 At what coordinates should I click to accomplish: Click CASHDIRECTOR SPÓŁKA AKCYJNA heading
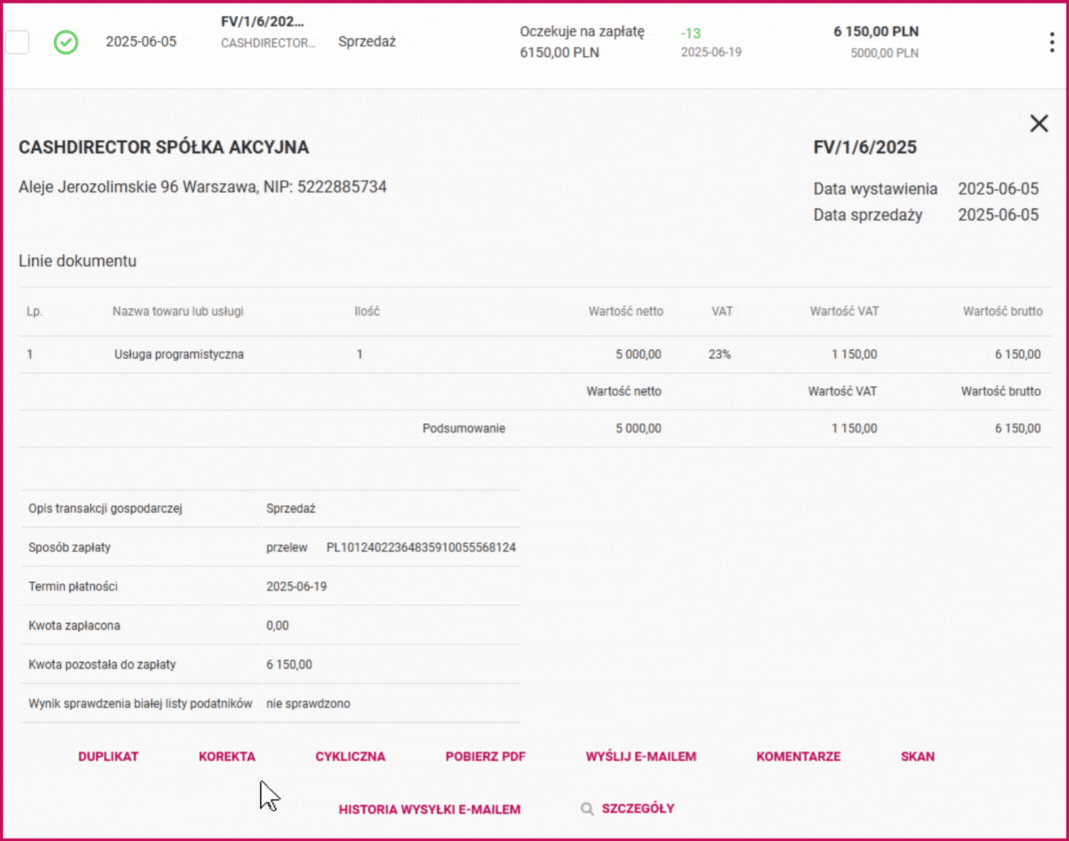click(164, 147)
